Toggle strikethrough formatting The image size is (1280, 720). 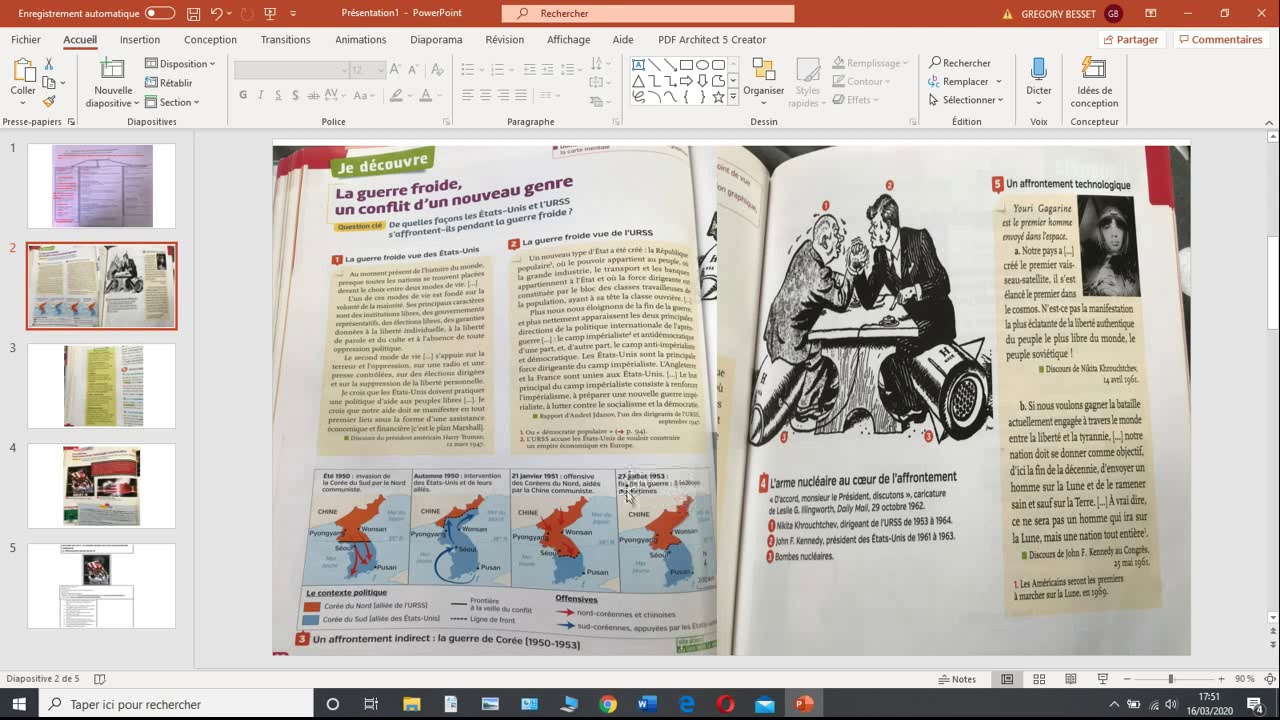pos(295,96)
